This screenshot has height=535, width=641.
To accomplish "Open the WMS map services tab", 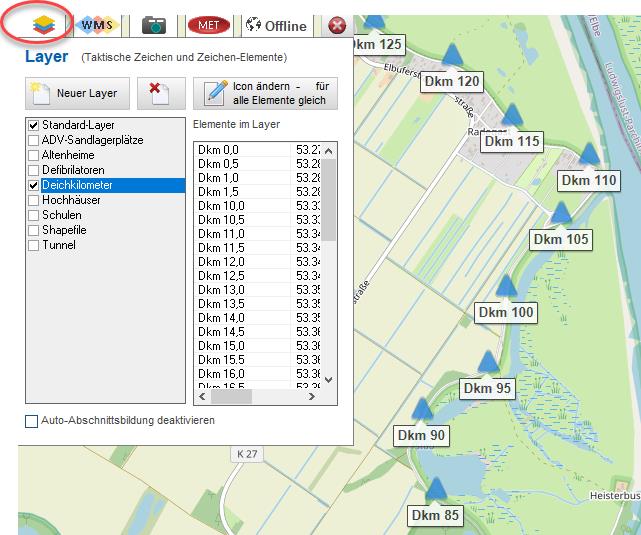I will click(x=97, y=25).
